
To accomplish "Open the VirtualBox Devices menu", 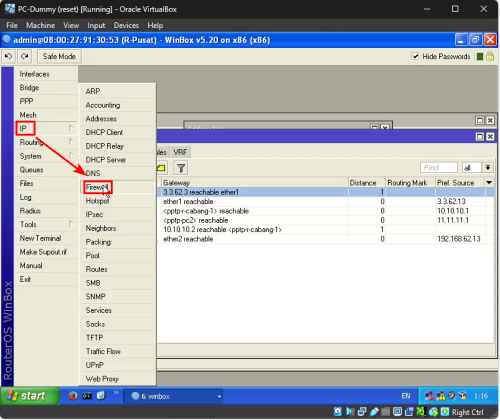I will pos(126,25).
